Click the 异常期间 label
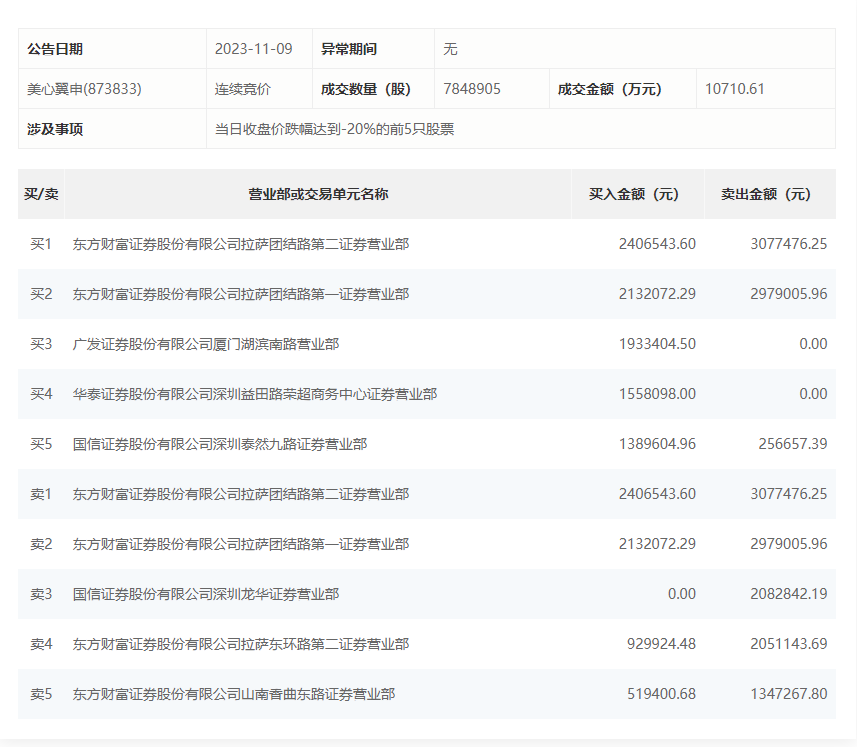 [349, 49]
